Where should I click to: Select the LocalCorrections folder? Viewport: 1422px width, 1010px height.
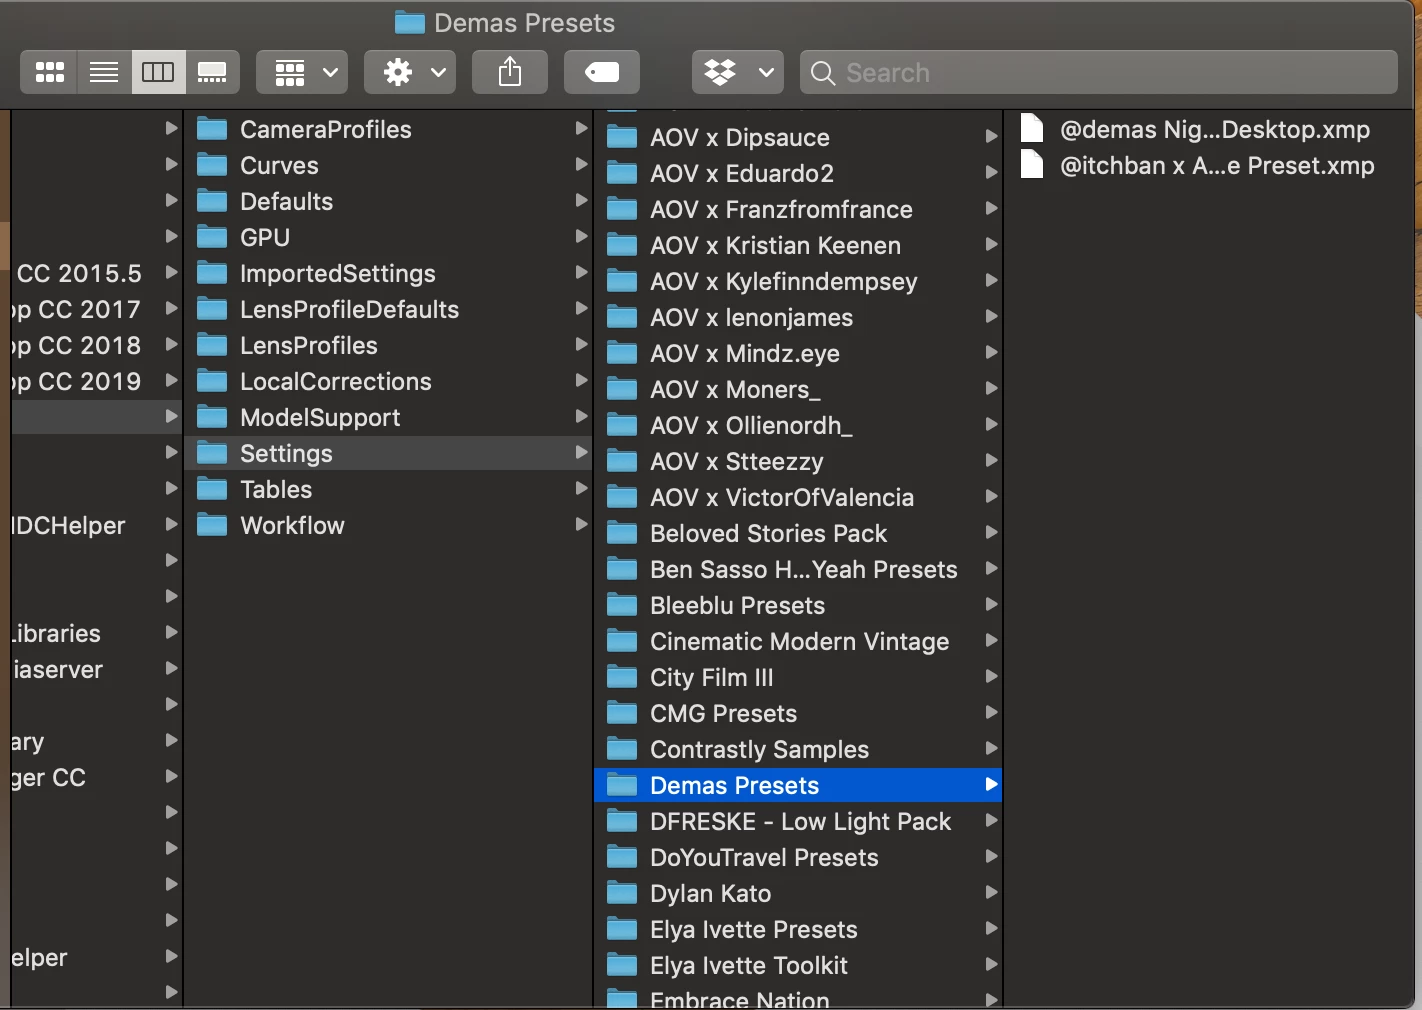tap(388, 381)
